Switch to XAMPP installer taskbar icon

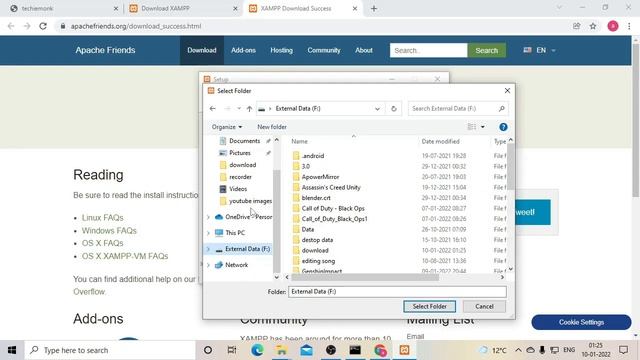[404, 350]
